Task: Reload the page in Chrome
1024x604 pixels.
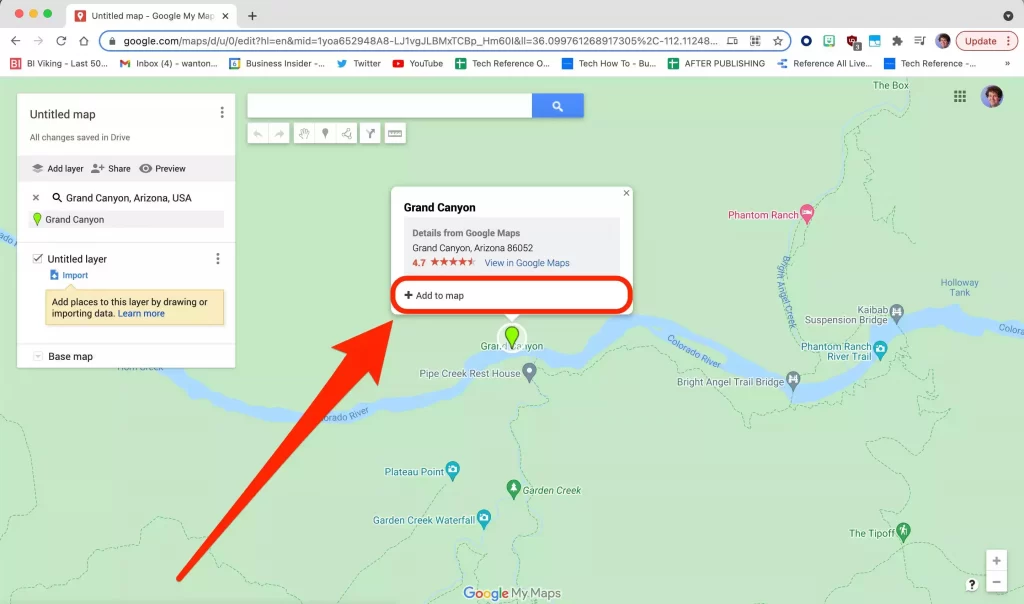Action: click(61, 41)
